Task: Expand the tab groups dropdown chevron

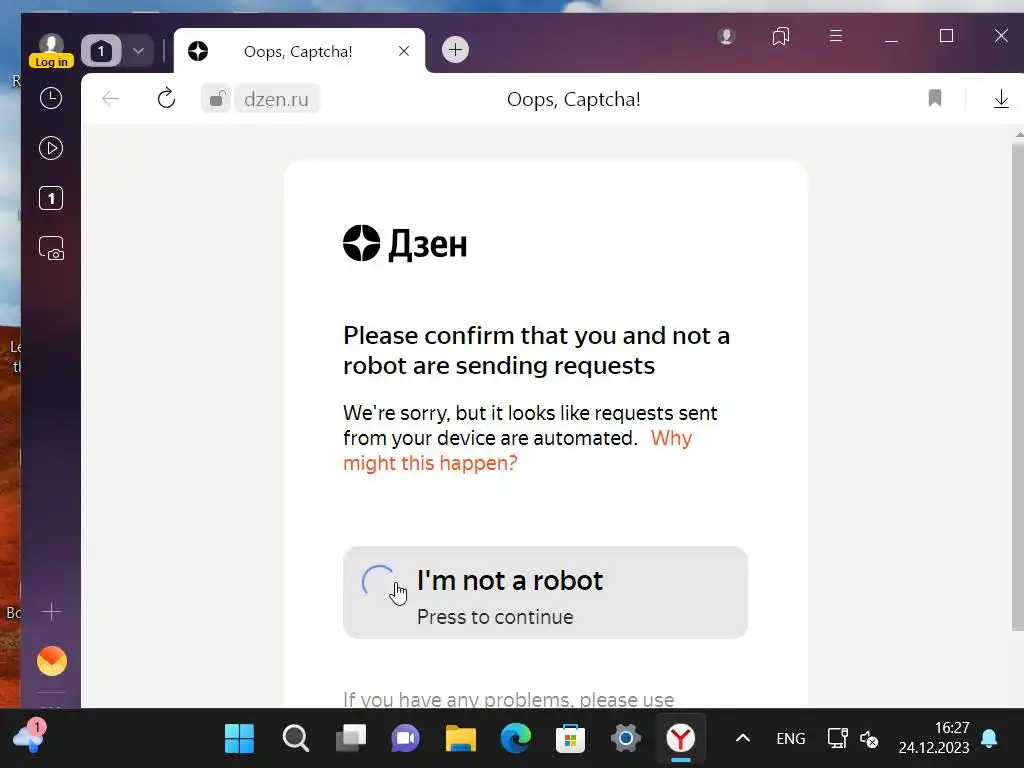Action: (x=138, y=51)
